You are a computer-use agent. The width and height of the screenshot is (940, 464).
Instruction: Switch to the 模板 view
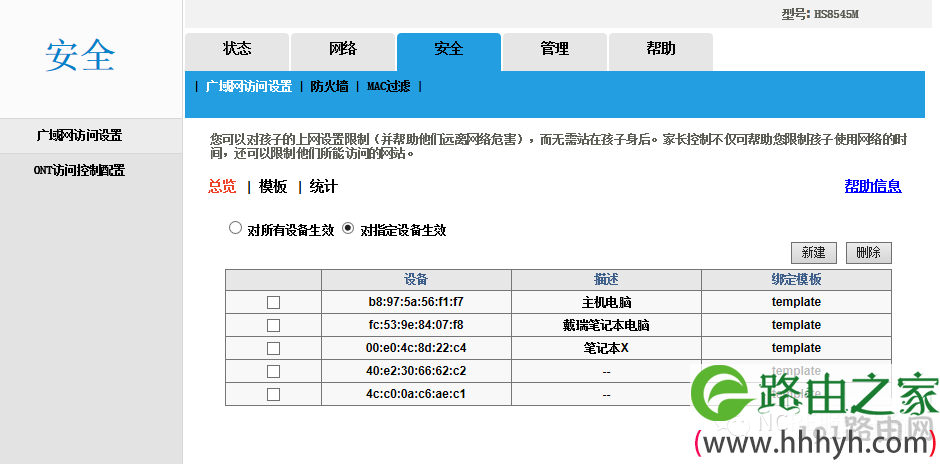pos(273,187)
